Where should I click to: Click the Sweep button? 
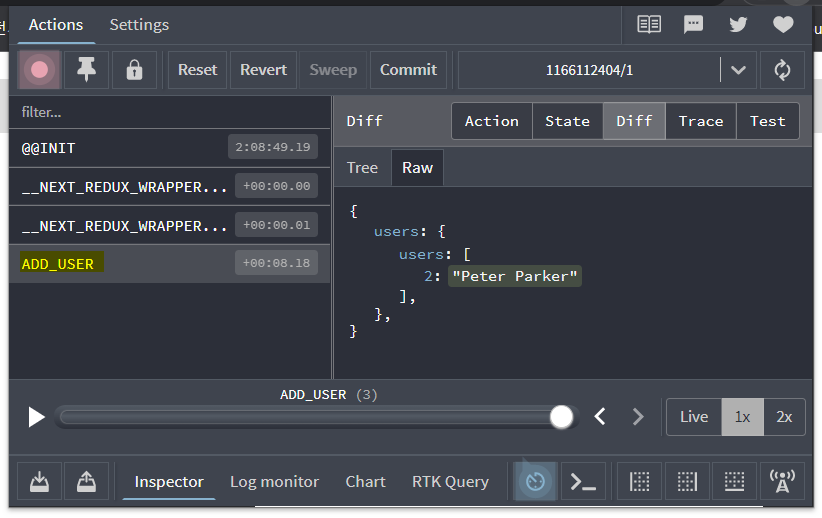tap(333, 70)
